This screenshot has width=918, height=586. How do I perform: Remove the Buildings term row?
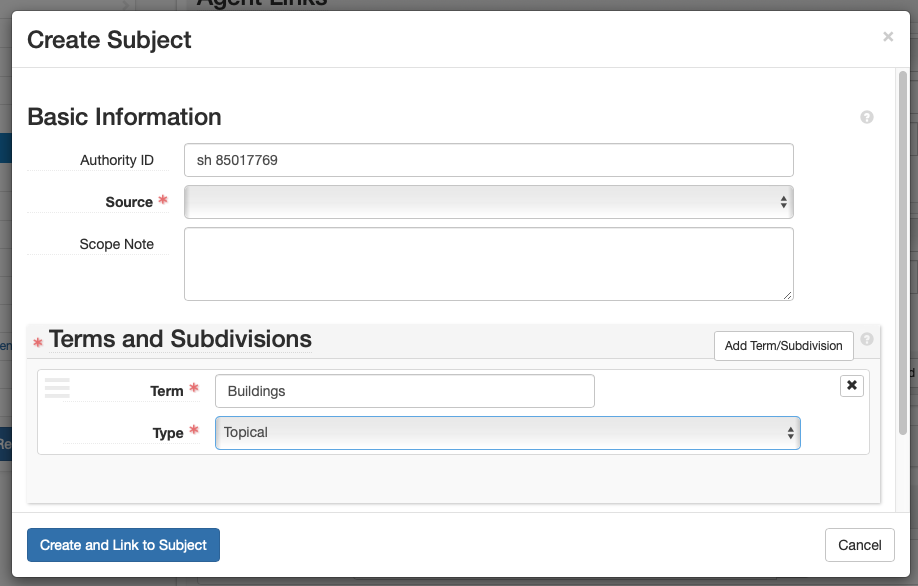[851, 385]
